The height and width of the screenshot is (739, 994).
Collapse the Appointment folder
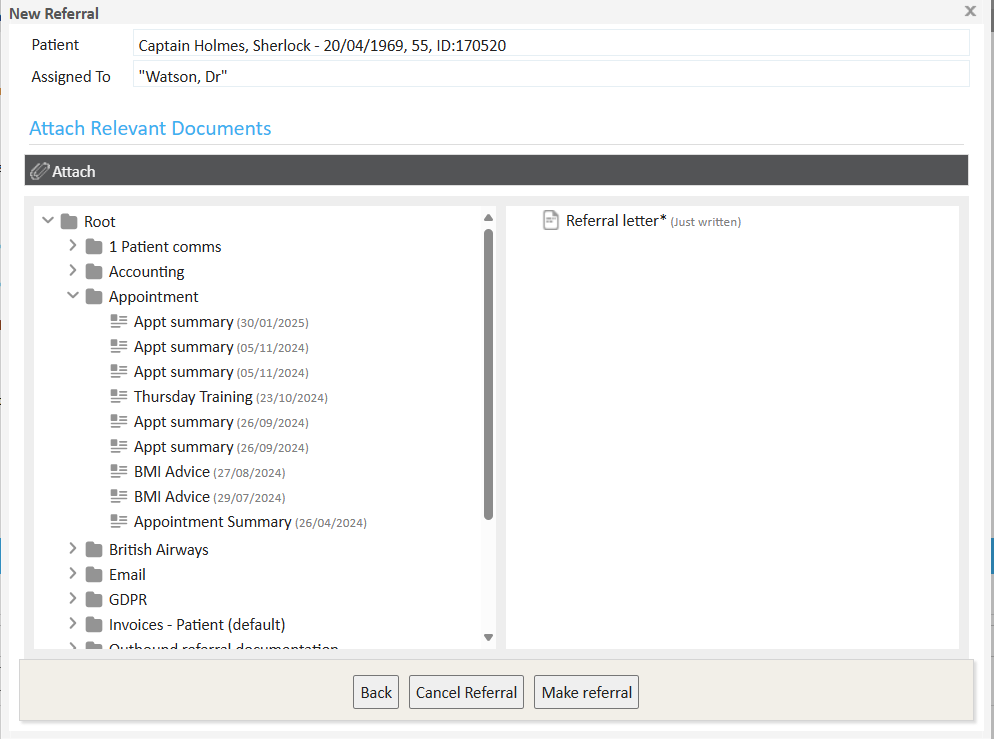point(73,296)
